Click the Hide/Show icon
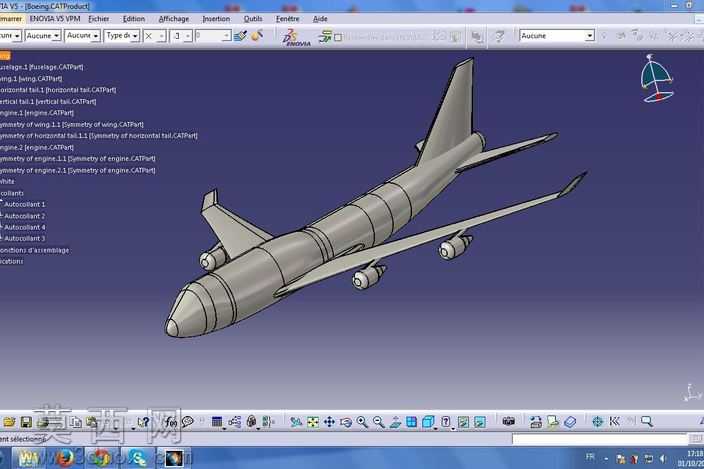 click(463, 422)
